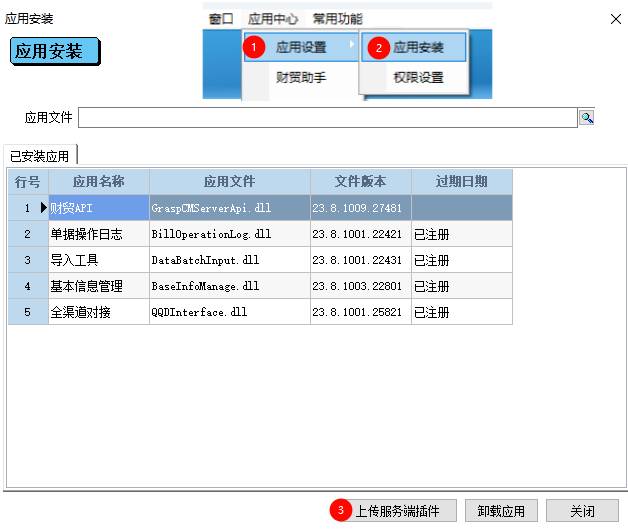The width and height of the screenshot is (628, 530).
Task: Select the 基本信息管理 cell
Action: (x=99, y=286)
